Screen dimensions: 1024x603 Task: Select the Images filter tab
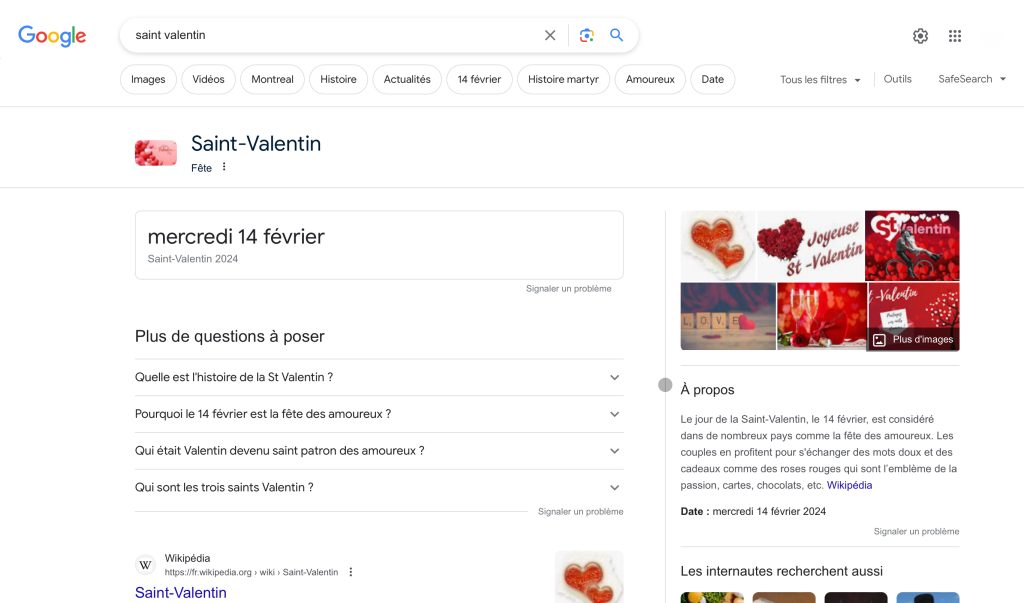tap(148, 80)
